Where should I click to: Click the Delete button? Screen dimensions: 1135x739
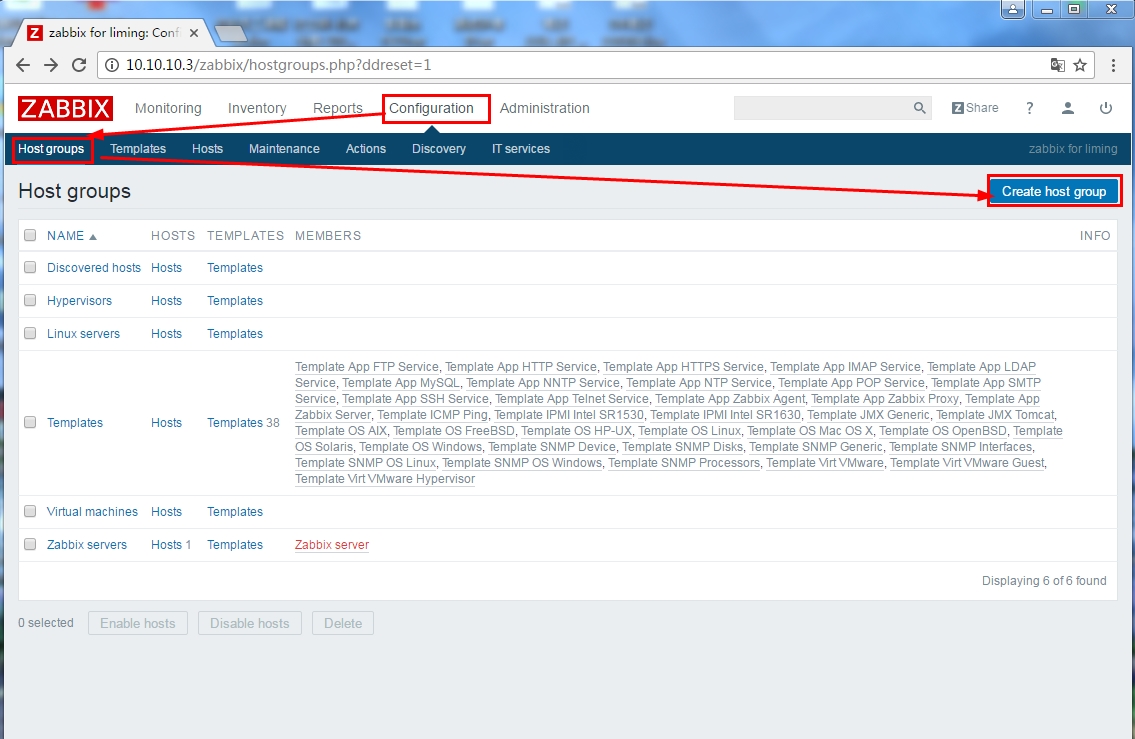342,623
